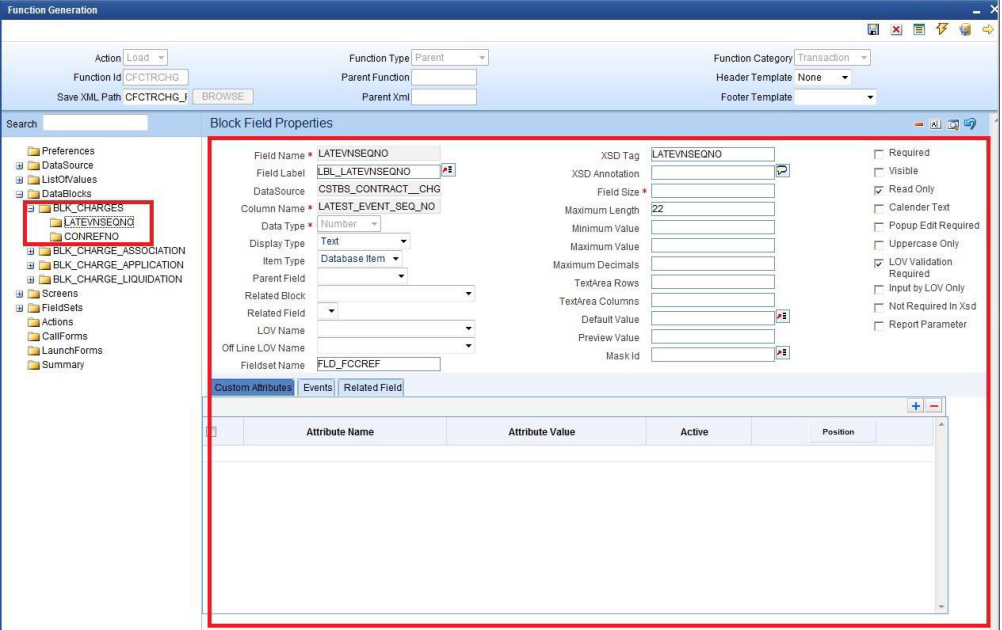
Task: Check Not Required In Xsd
Action: (879, 307)
